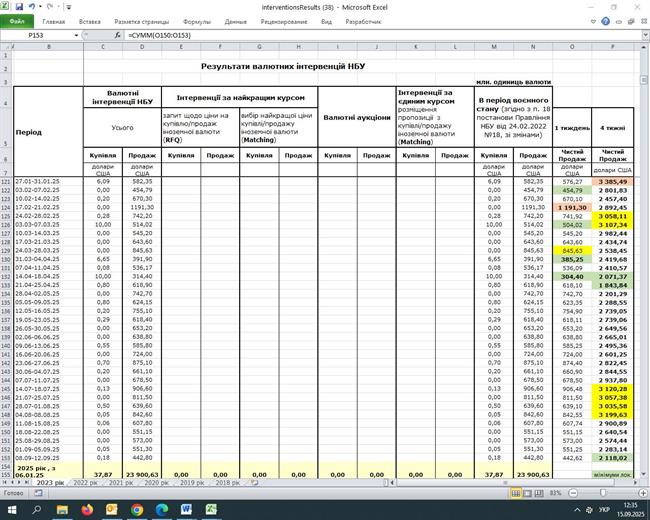Screen dimensions: 650x520
Task: Select row 121 header
Action: click(x=6, y=182)
